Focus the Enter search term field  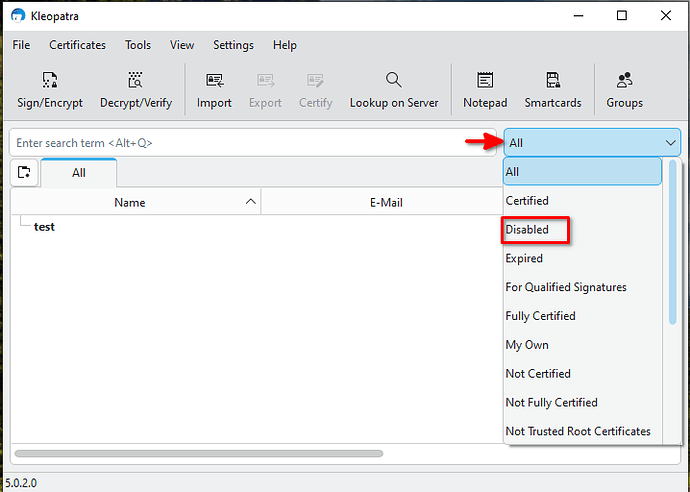253,143
